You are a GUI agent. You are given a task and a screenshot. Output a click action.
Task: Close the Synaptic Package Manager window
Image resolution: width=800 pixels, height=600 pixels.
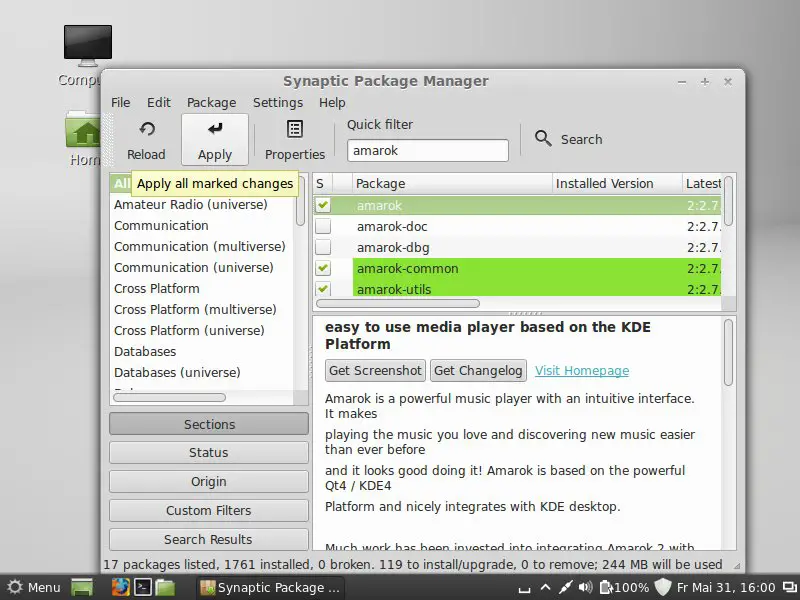[x=728, y=82]
